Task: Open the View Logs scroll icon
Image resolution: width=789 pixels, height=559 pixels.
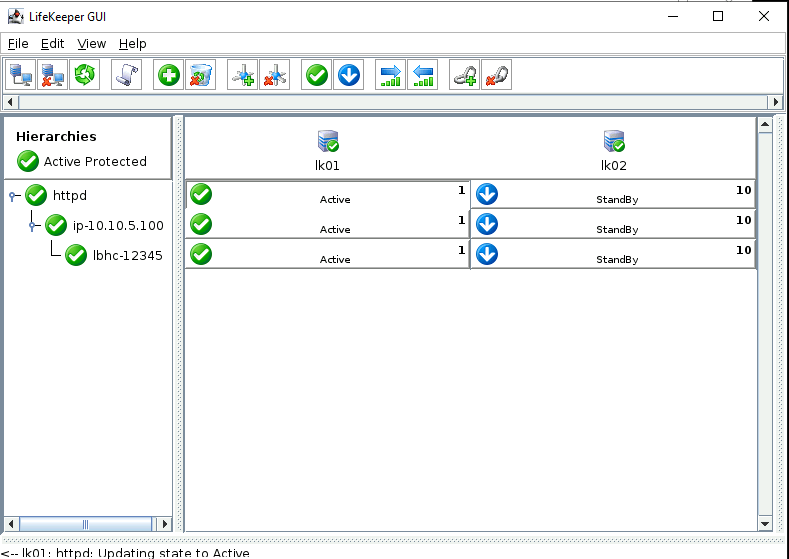Action: click(126, 75)
